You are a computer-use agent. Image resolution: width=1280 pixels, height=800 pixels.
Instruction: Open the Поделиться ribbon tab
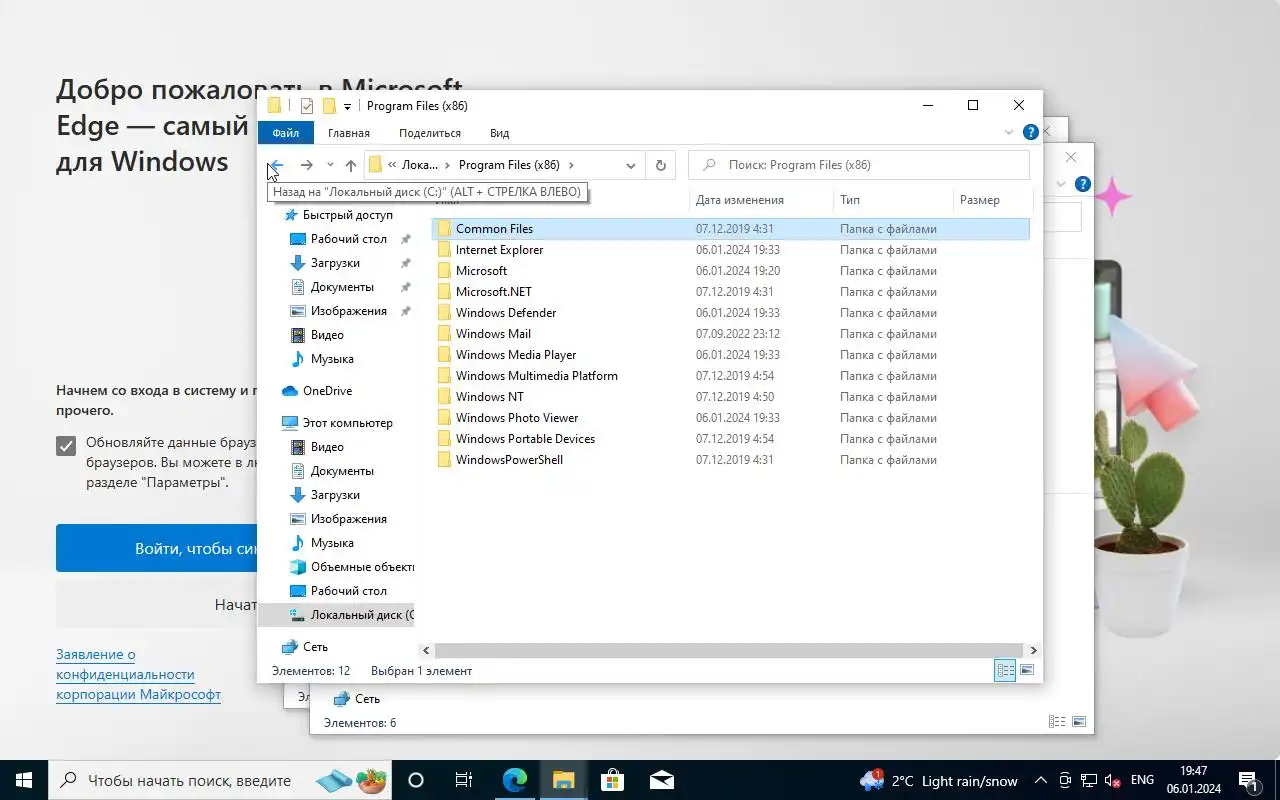coord(430,133)
